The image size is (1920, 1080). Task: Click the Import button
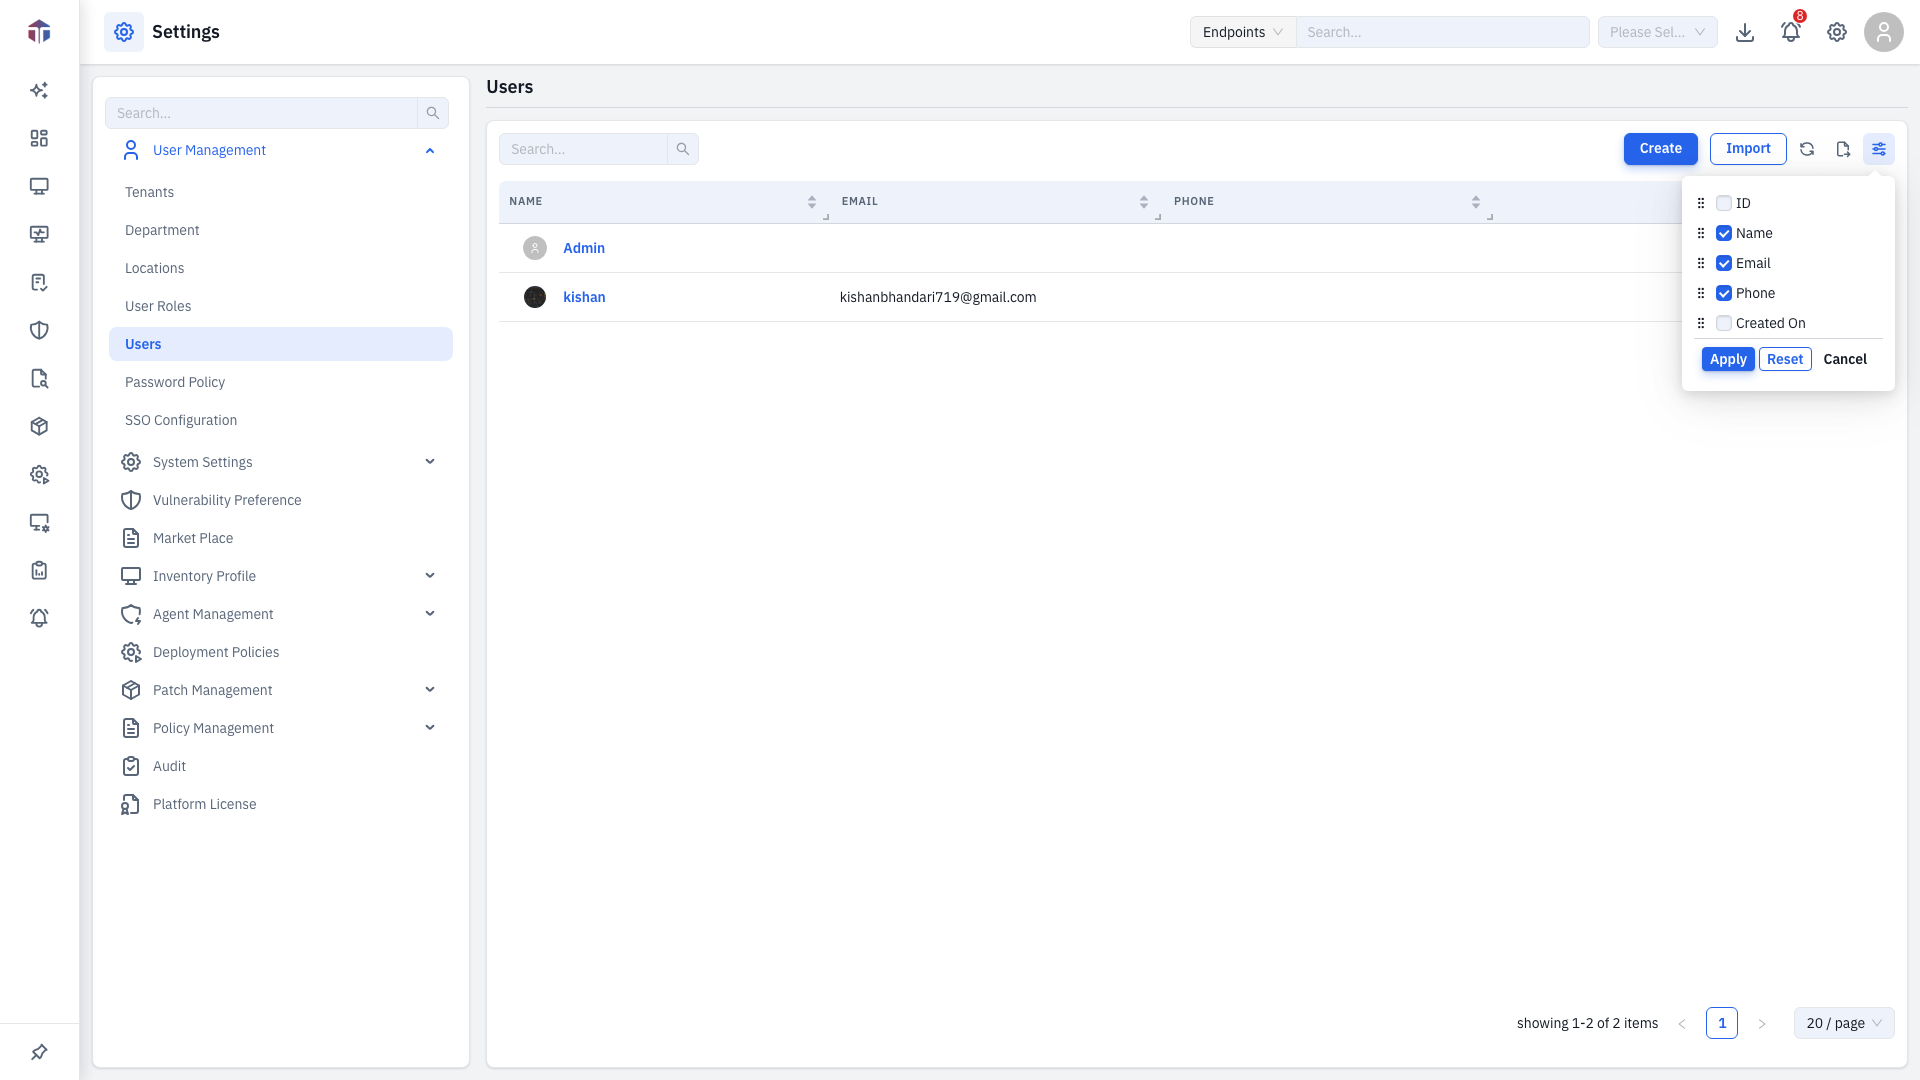(1748, 149)
